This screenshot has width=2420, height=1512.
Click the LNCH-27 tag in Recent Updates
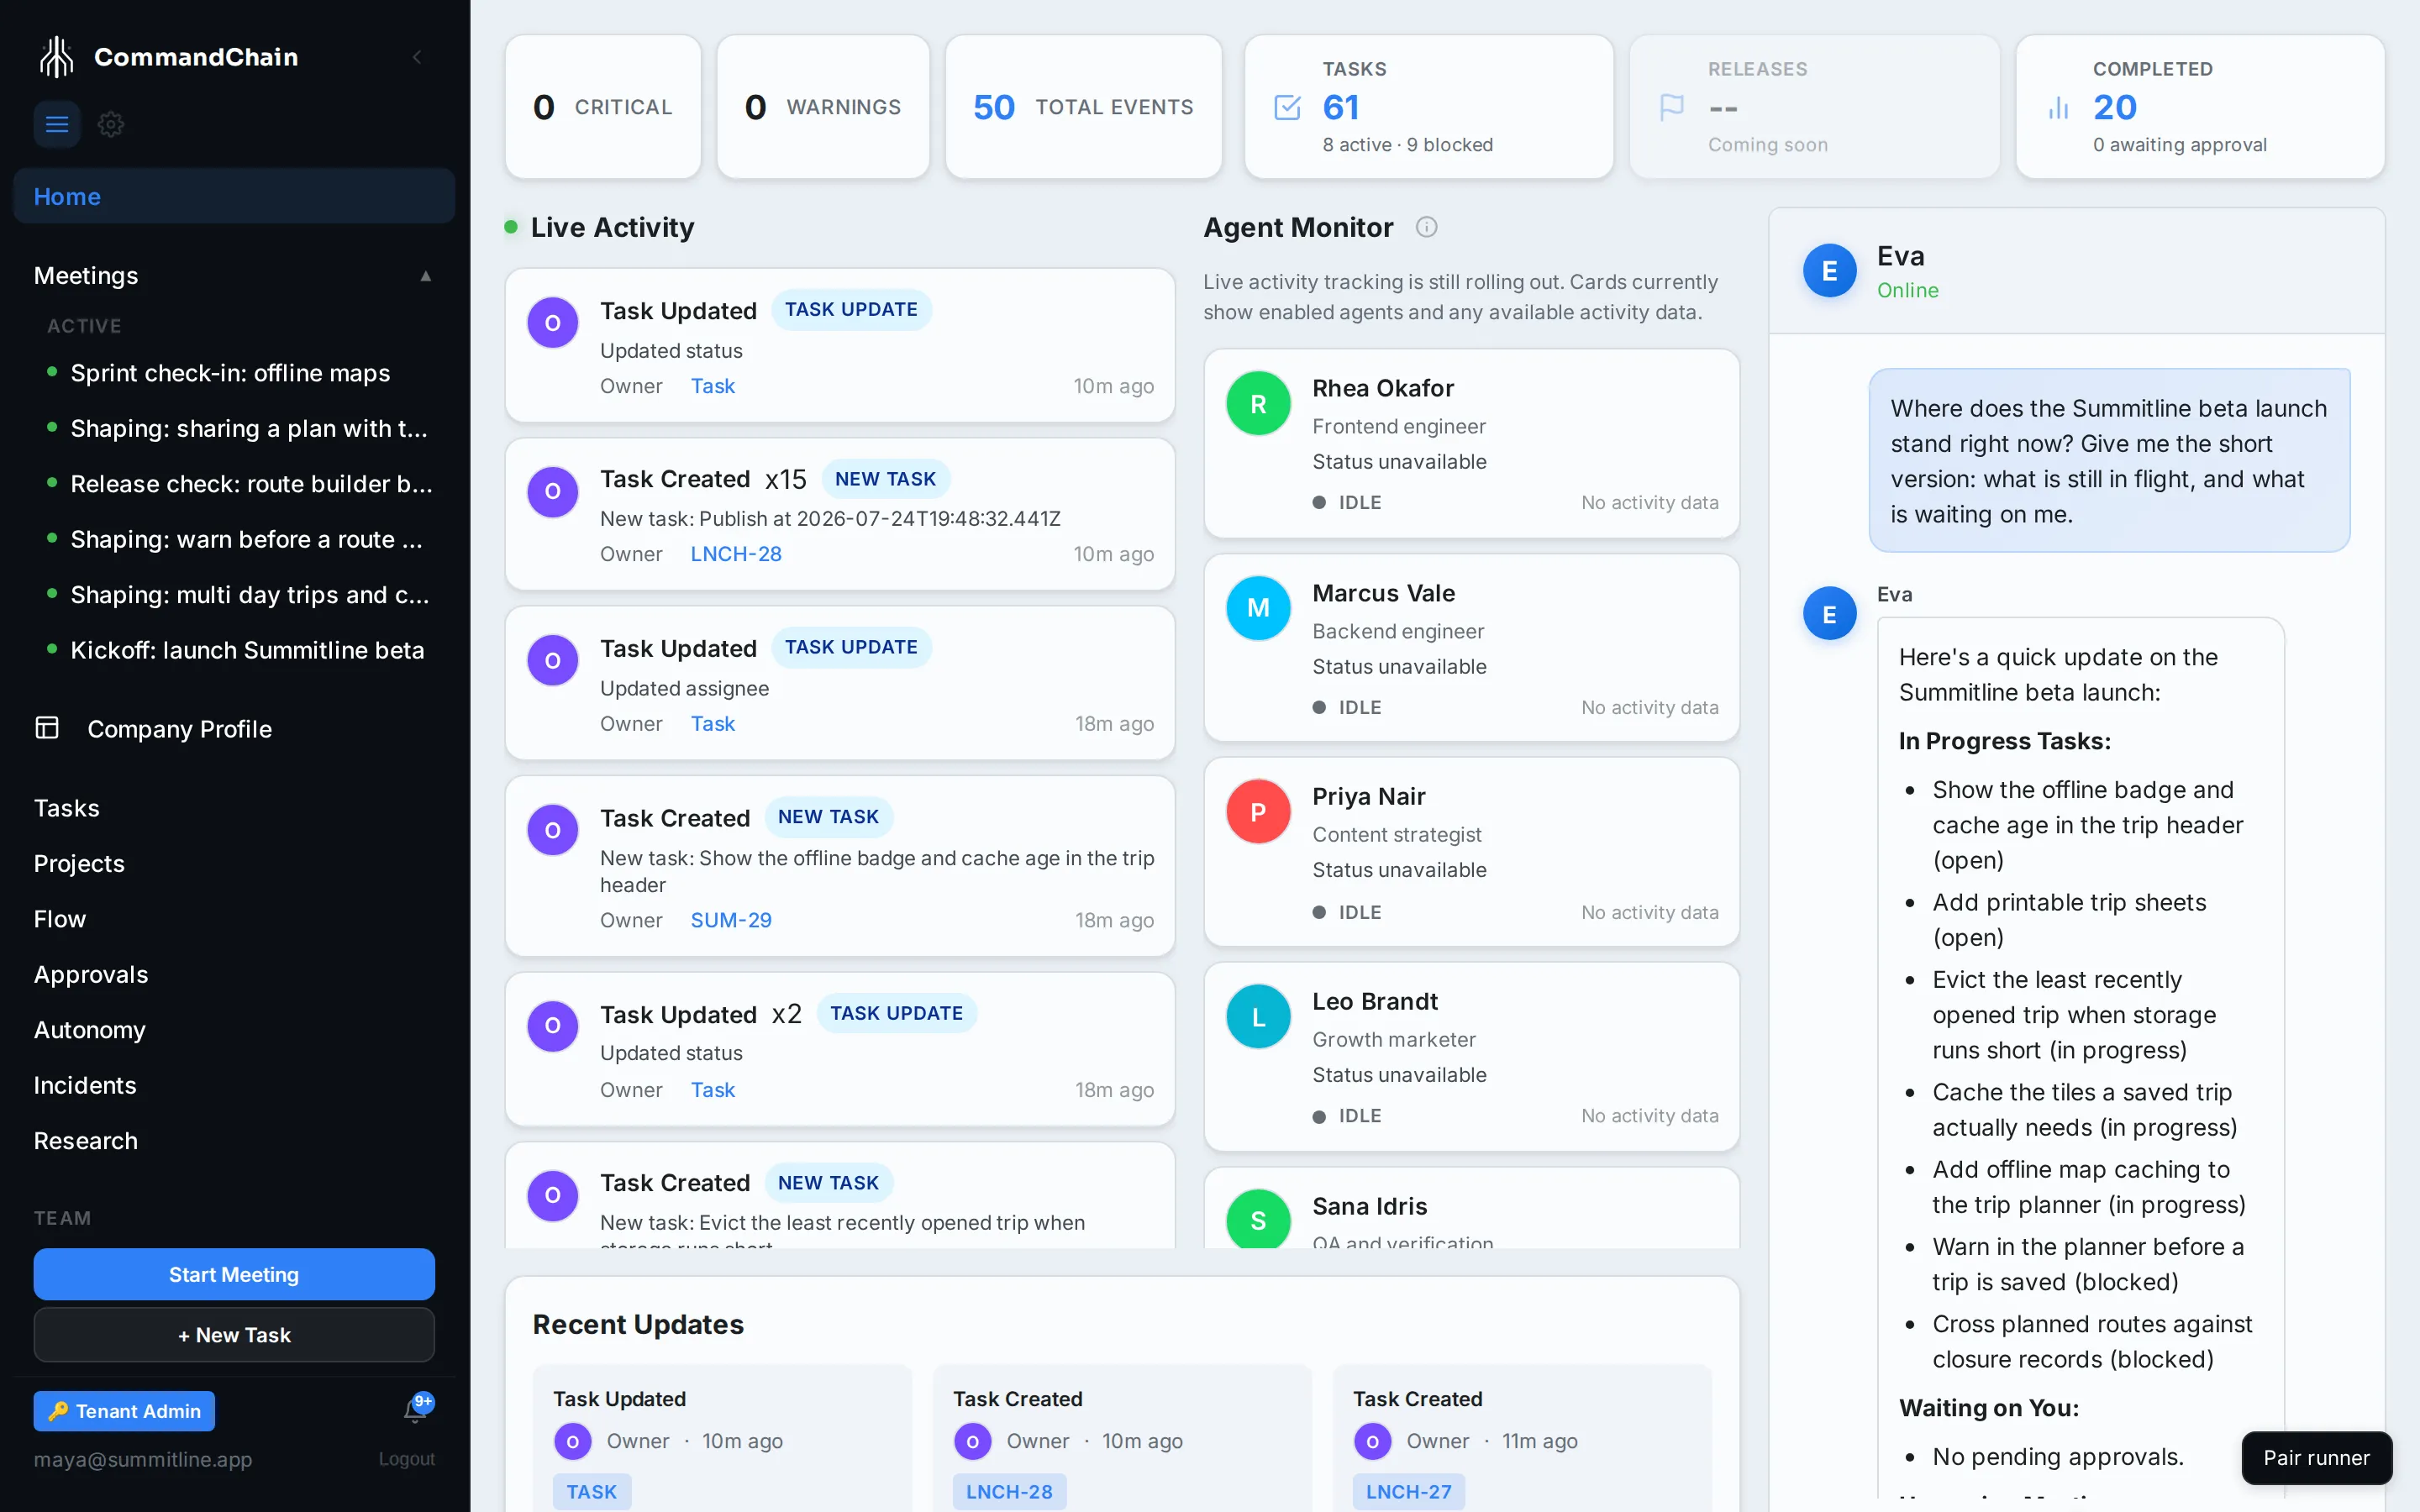(x=1409, y=1491)
